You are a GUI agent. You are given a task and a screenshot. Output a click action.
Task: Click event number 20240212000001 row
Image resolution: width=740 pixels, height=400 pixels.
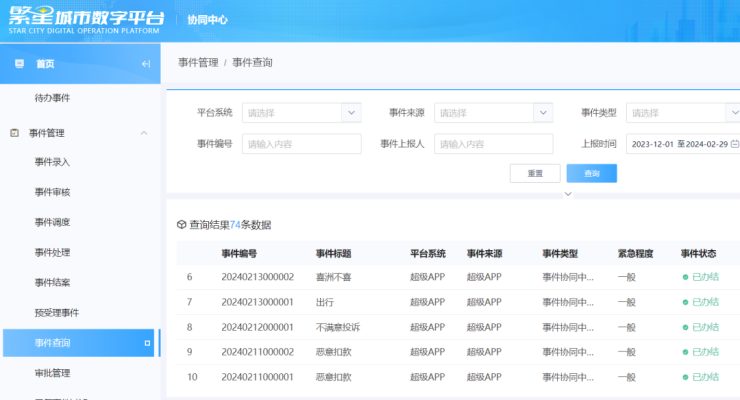[x=257, y=327]
